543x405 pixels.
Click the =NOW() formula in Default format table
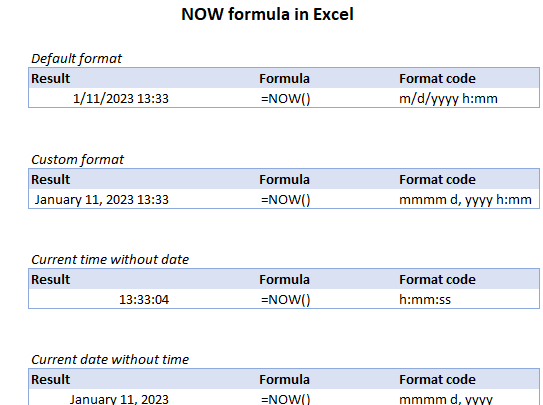pos(285,99)
